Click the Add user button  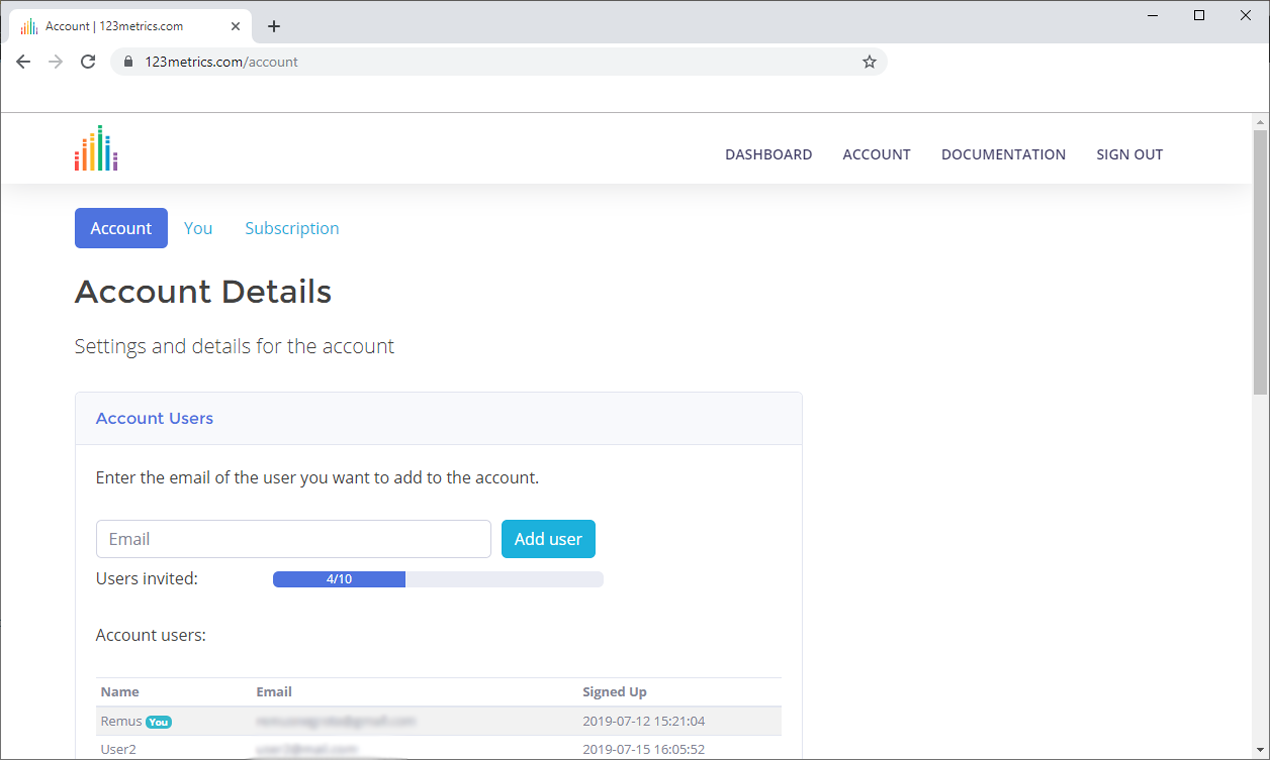pyautogui.click(x=548, y=539)
